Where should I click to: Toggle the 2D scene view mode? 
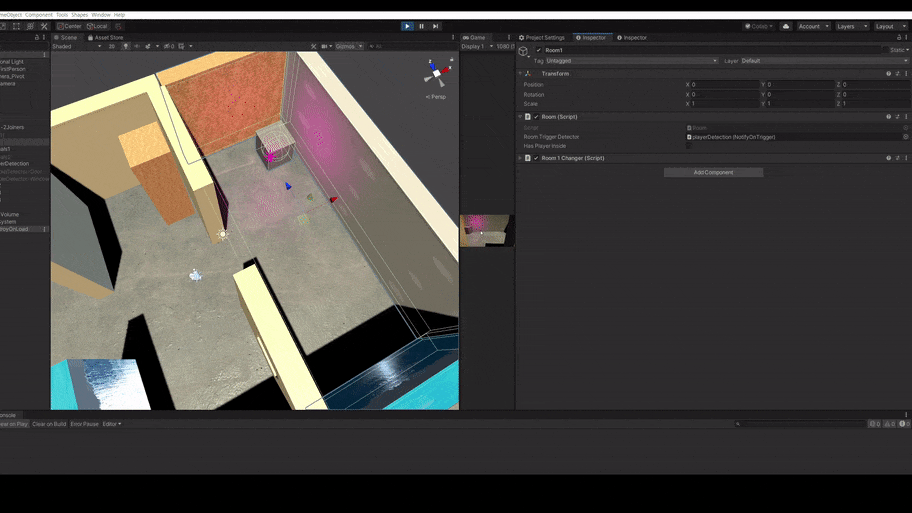pyautogui.click(x=112, y=46)
